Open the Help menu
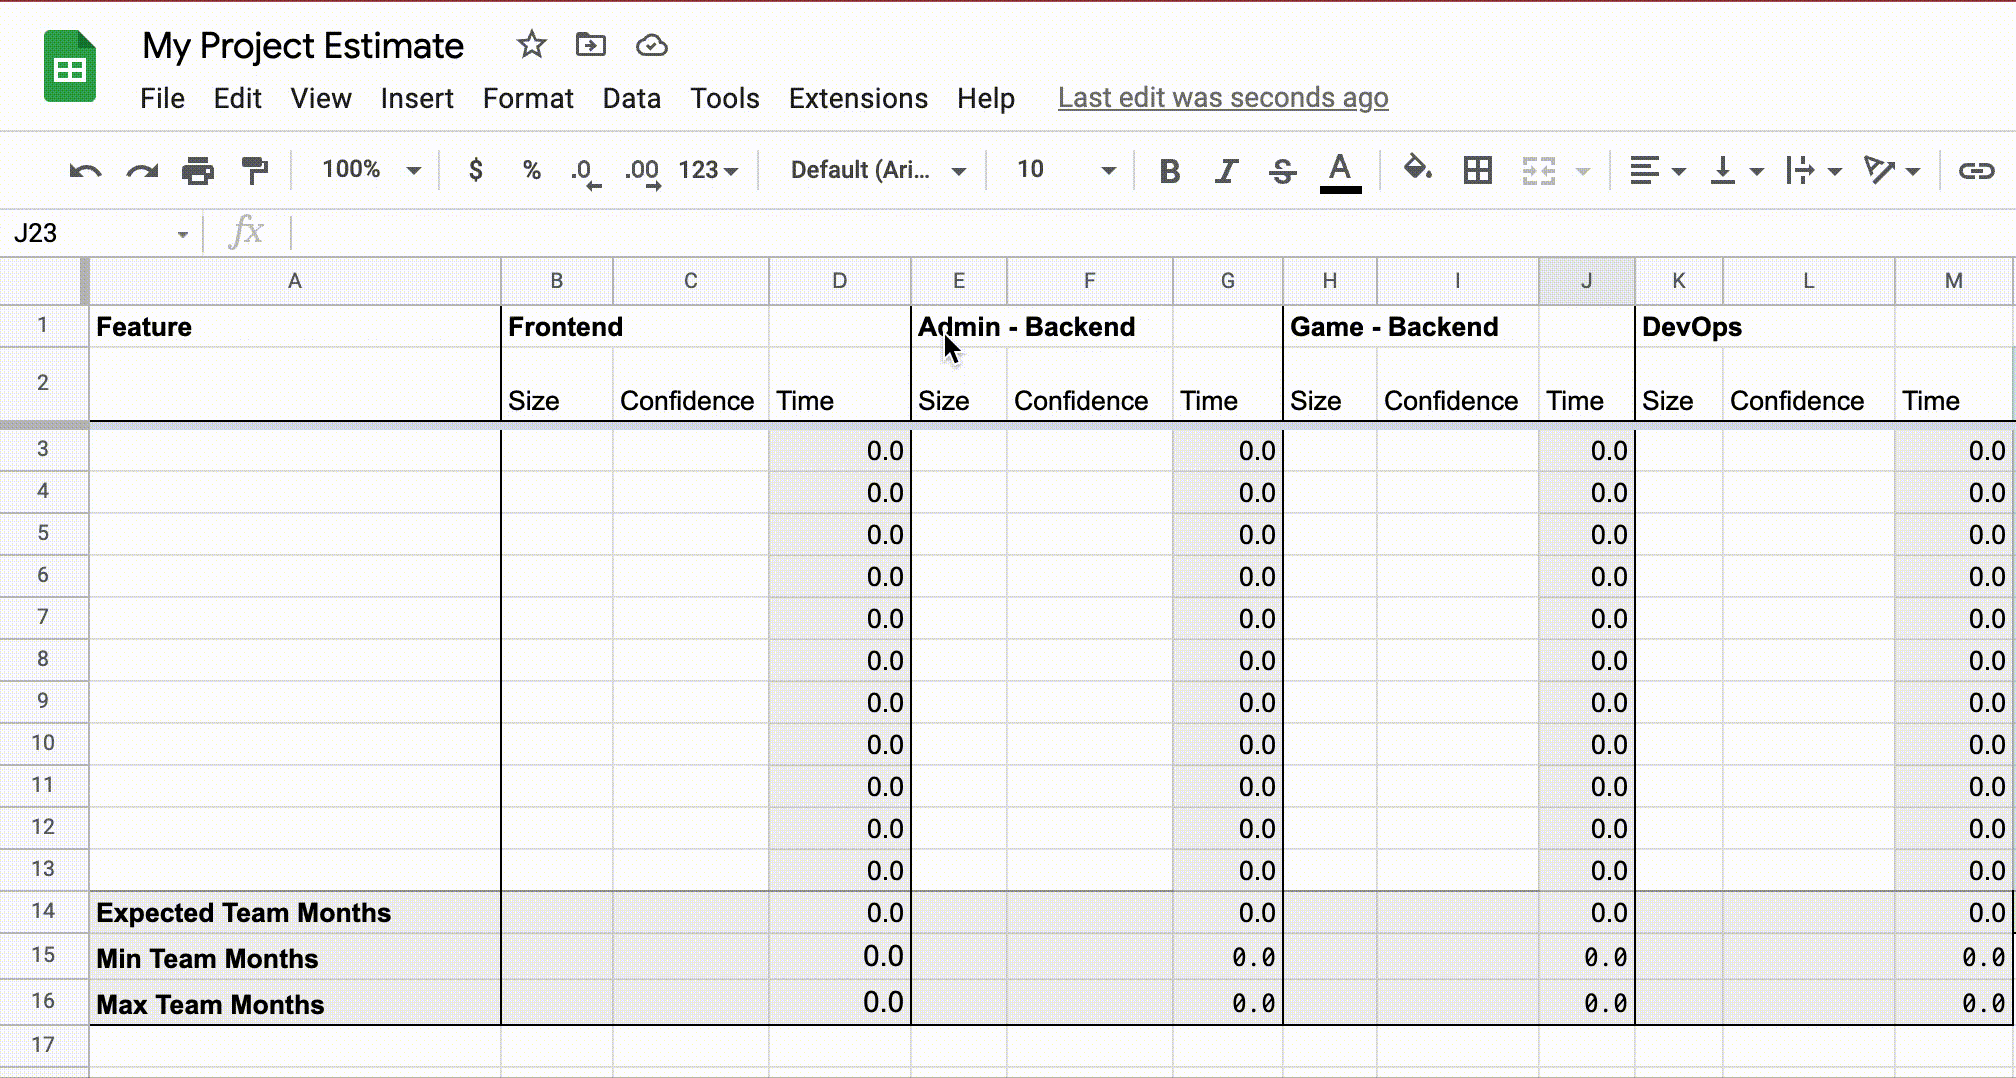 pyautogui.click(x=986, y=98)
